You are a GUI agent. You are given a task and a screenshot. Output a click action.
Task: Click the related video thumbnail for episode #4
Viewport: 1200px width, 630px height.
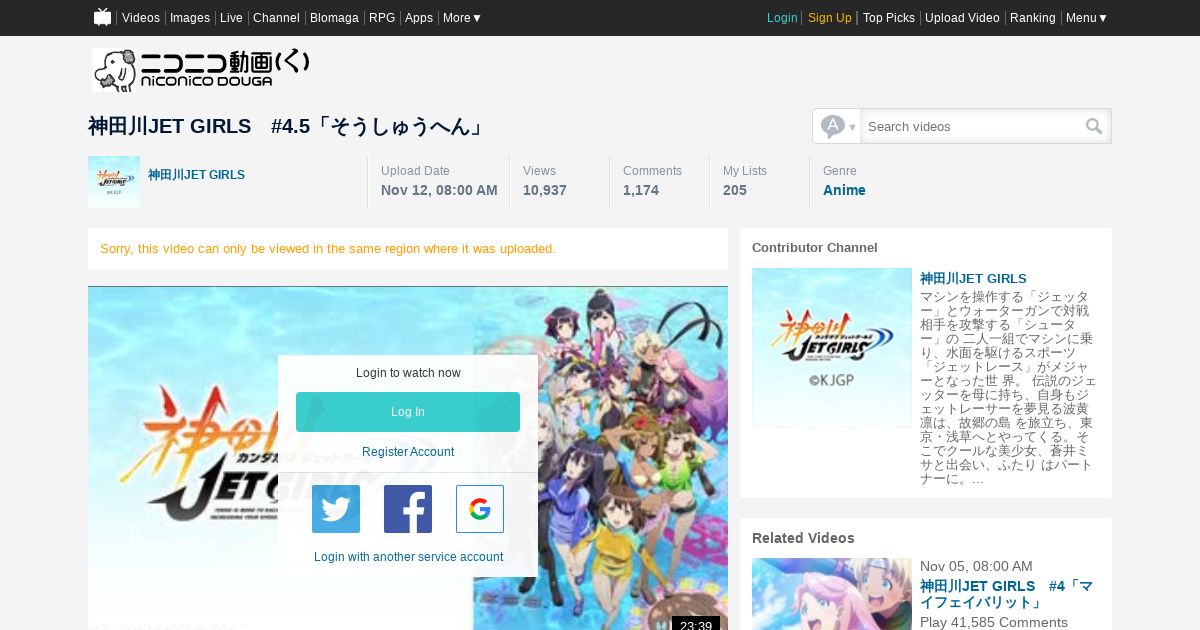click(x=832, y=594)
